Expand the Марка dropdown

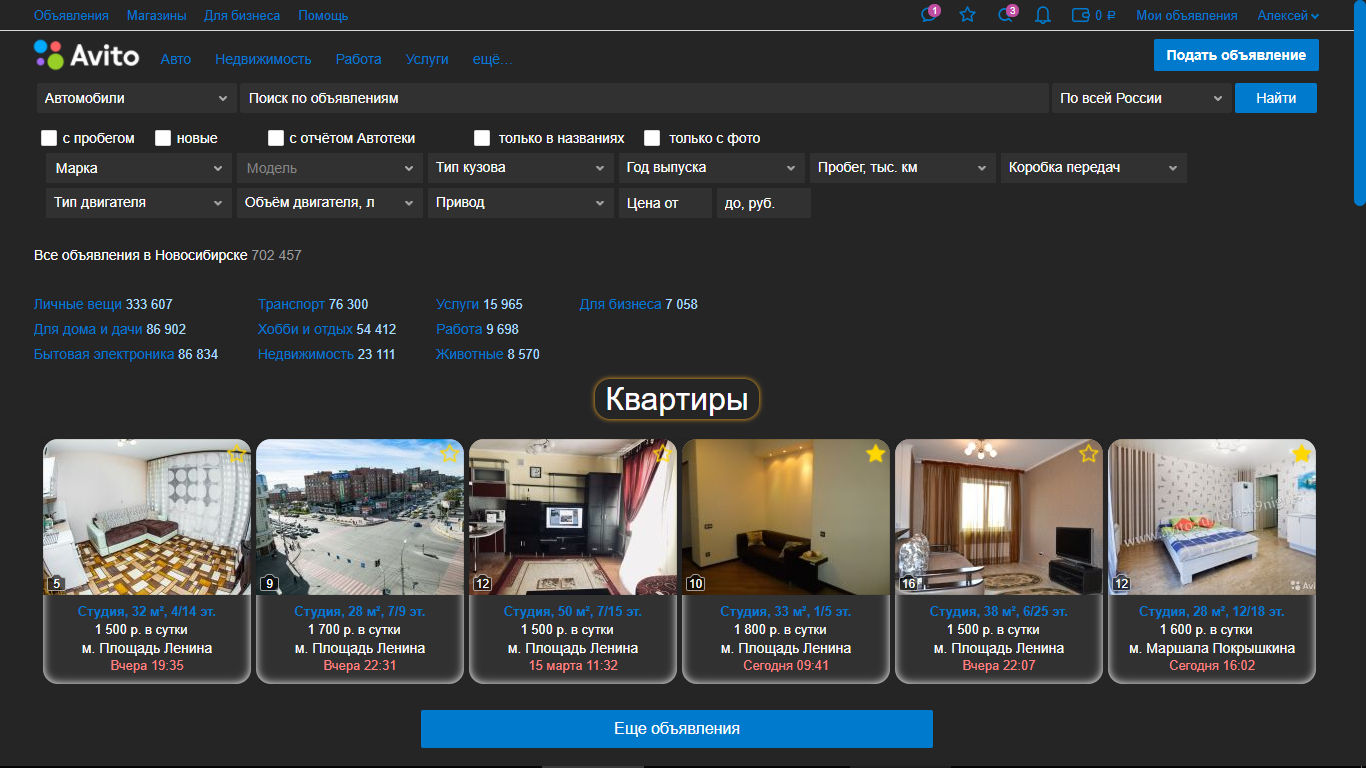tap(139, 168)
